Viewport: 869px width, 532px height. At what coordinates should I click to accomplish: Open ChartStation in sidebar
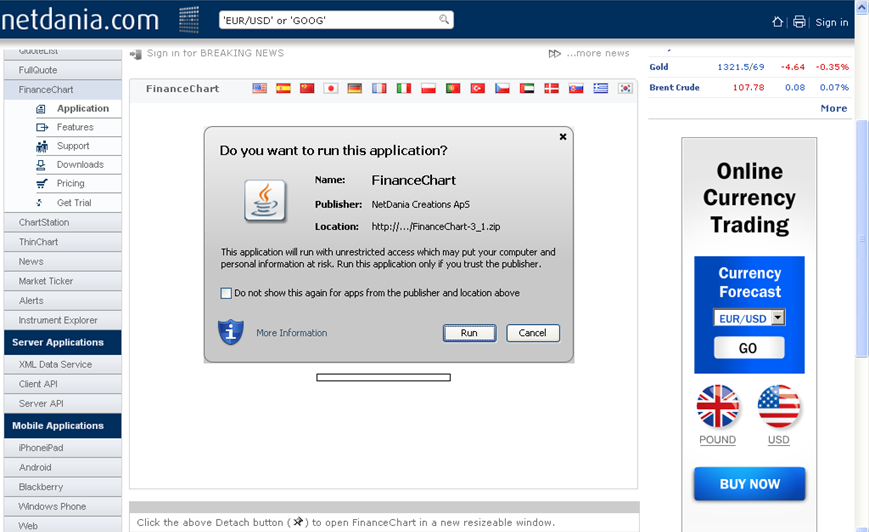(x=63, y=222)
